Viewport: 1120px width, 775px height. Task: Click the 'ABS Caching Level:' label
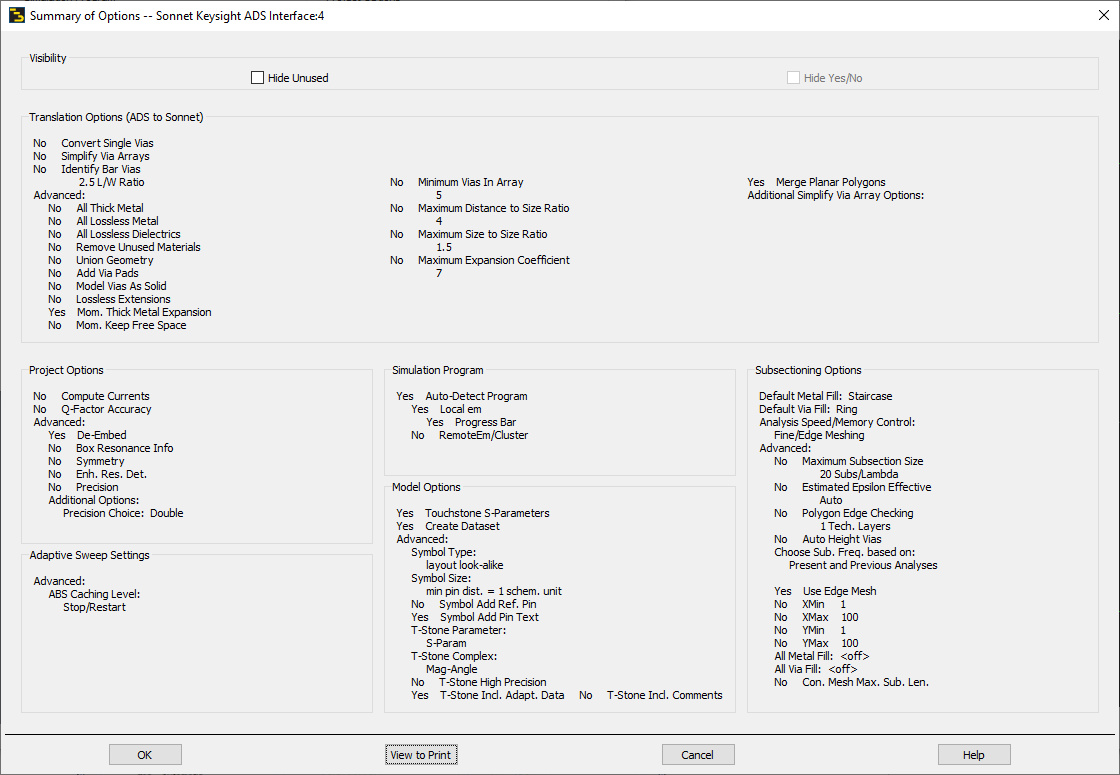pyautogui.click(x=94, y=594)
